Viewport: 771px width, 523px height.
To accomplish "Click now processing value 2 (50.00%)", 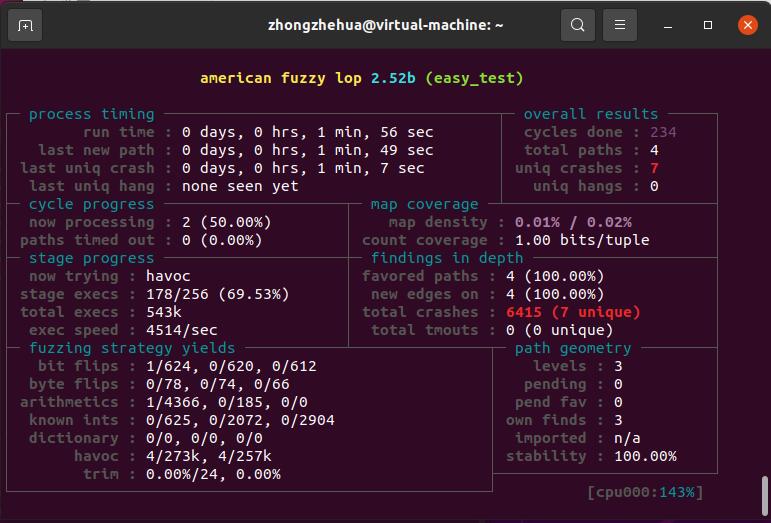I will tap(227, 222).
